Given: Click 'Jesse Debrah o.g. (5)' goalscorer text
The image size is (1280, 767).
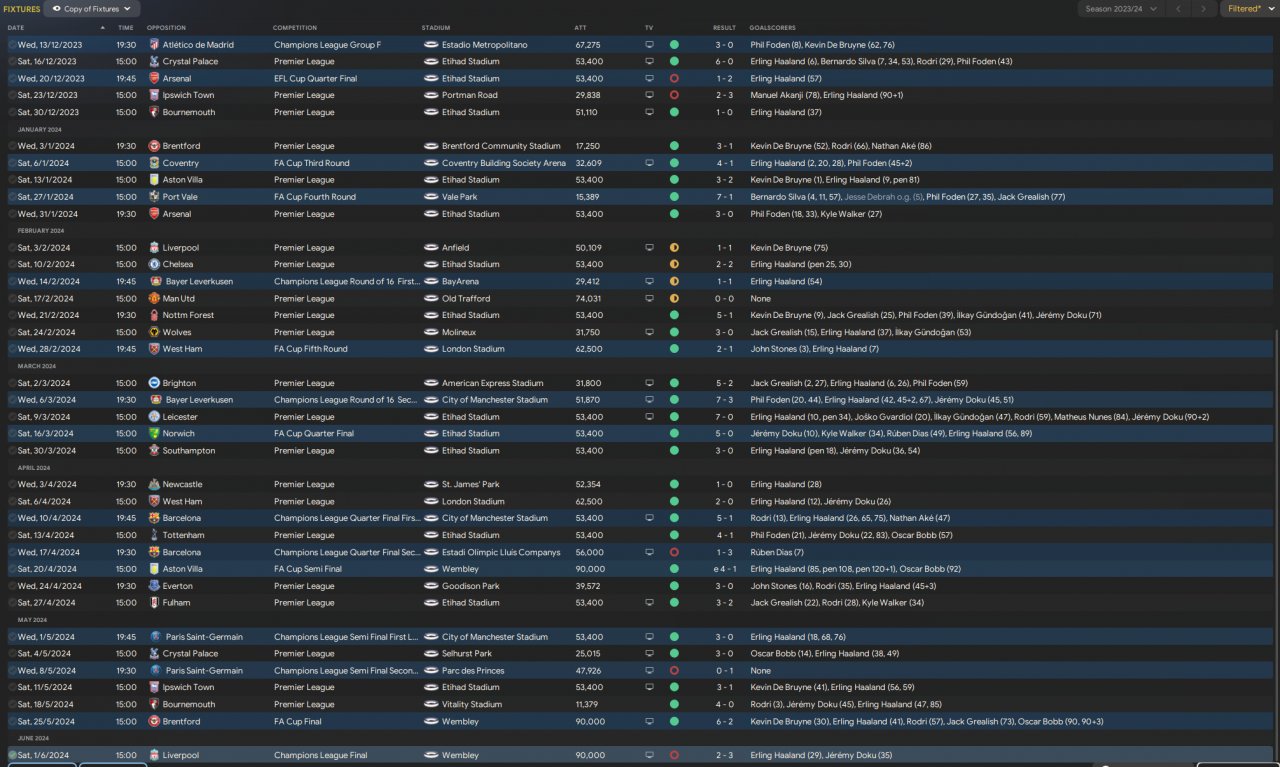Looking at the screenshot, I should [x=883, y=197].
